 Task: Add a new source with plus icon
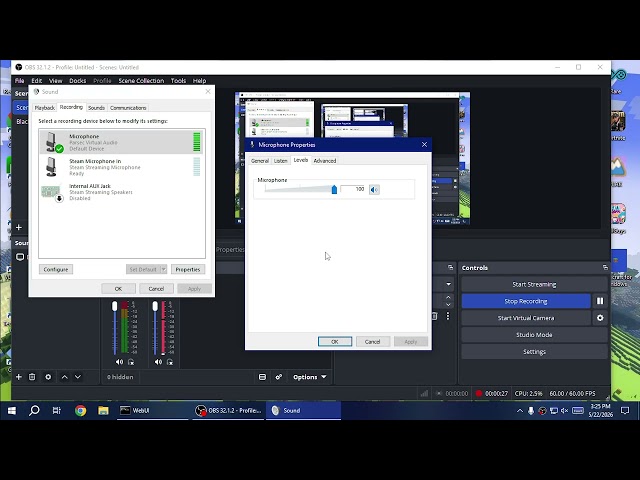click(19, 377)
